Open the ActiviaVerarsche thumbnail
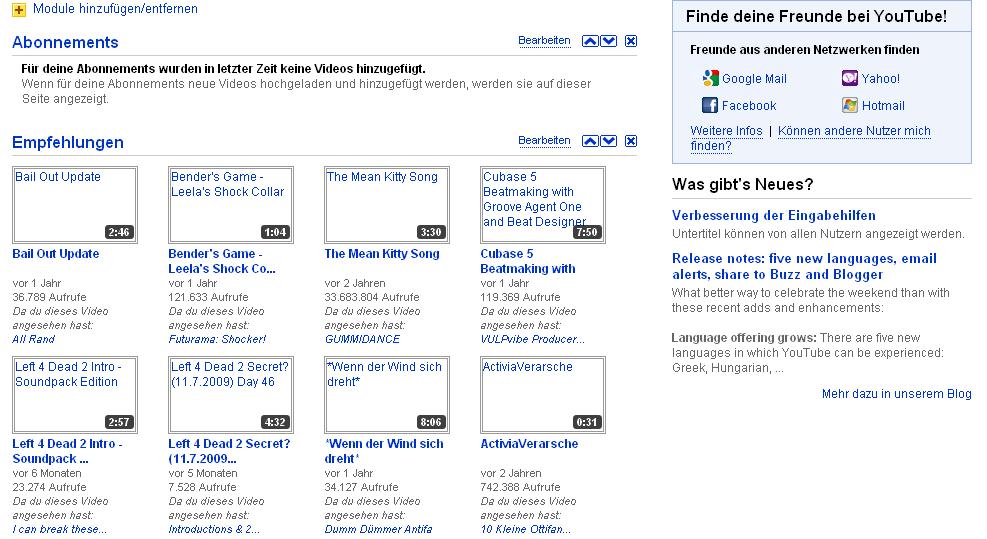 tap(543, 395)
